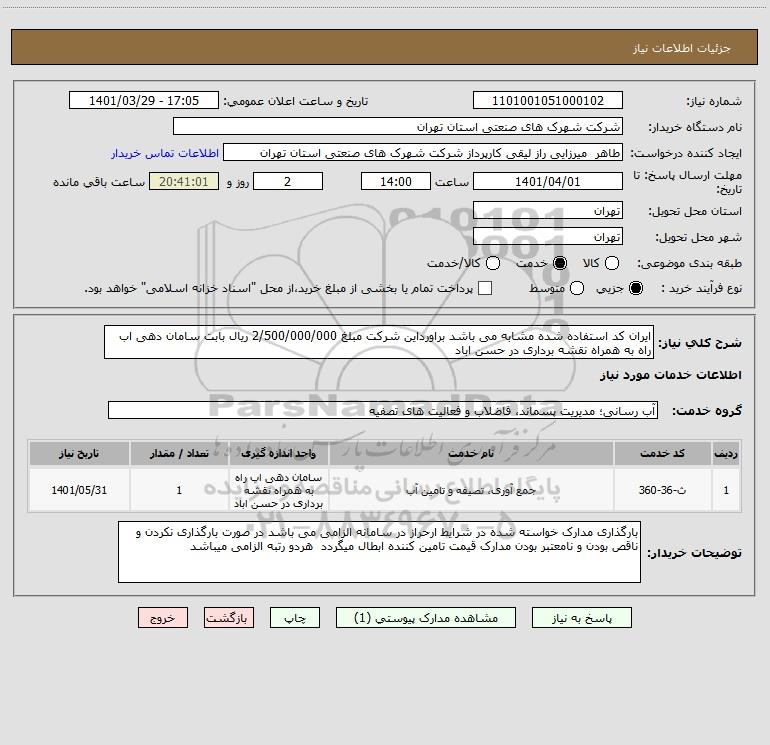This screenshot has height=745, width=770.
Task: Click the ردیف column header
Action: pos(726,453)
